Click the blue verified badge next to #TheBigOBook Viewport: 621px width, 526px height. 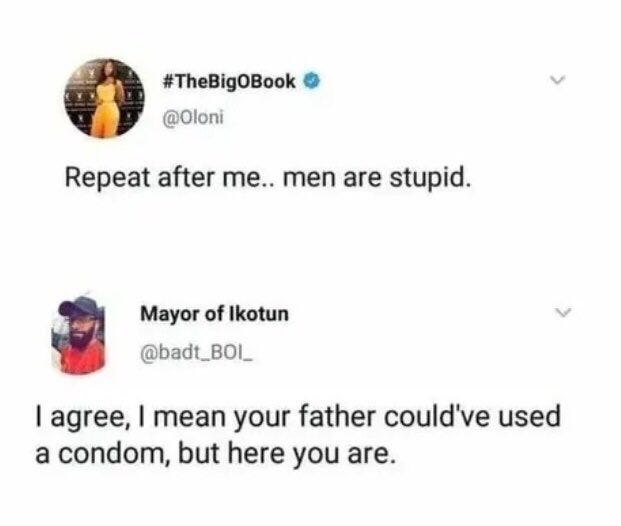coord(312,81)
